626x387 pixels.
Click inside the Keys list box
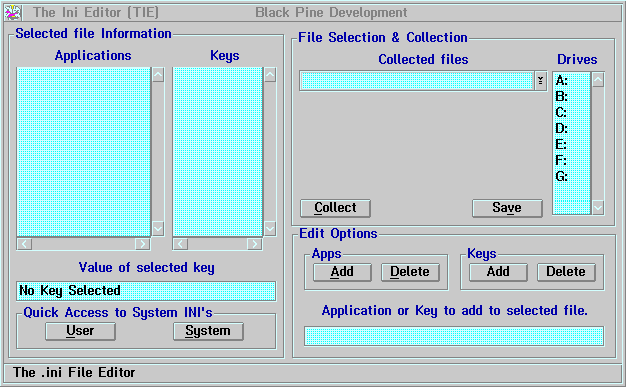click(x=218, y=152)
